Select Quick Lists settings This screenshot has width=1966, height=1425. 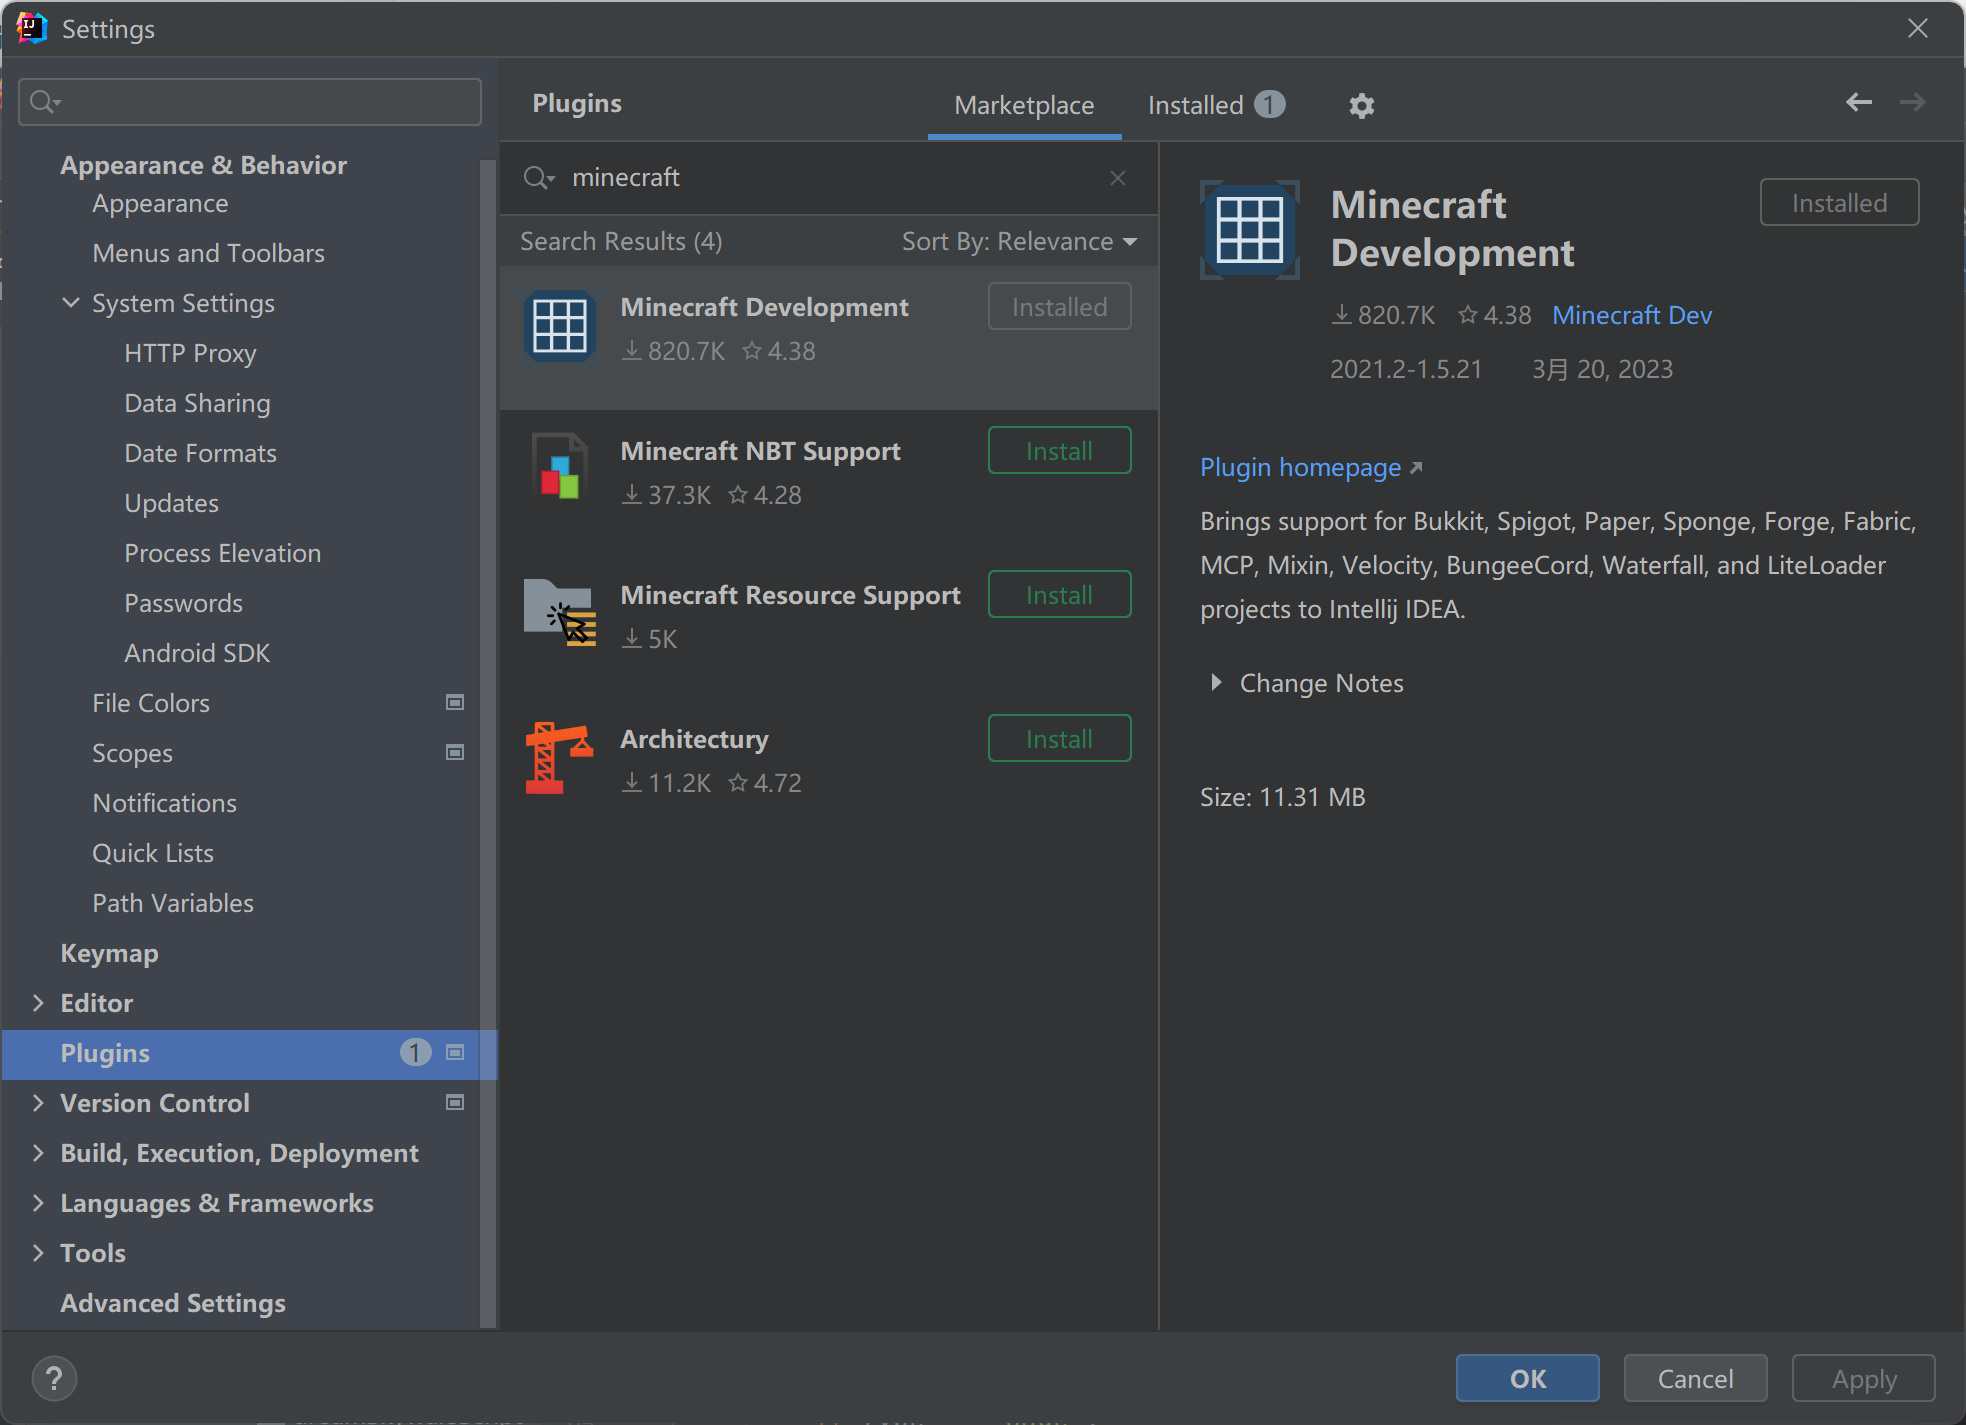[x=153, y=853]
